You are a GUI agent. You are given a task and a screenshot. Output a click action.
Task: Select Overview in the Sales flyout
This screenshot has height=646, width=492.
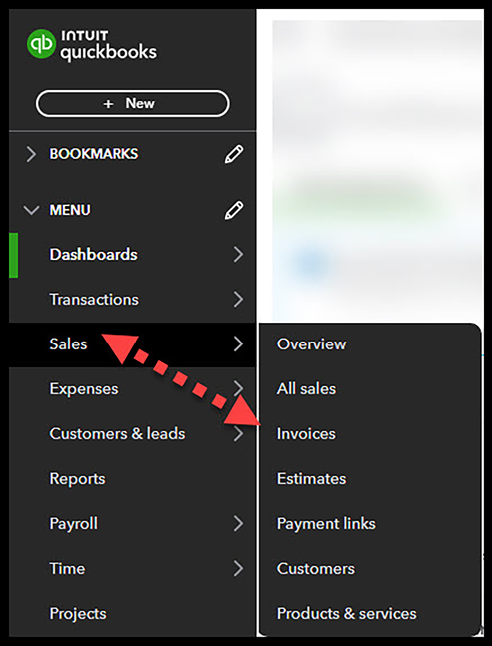click(x=312, y=344)
